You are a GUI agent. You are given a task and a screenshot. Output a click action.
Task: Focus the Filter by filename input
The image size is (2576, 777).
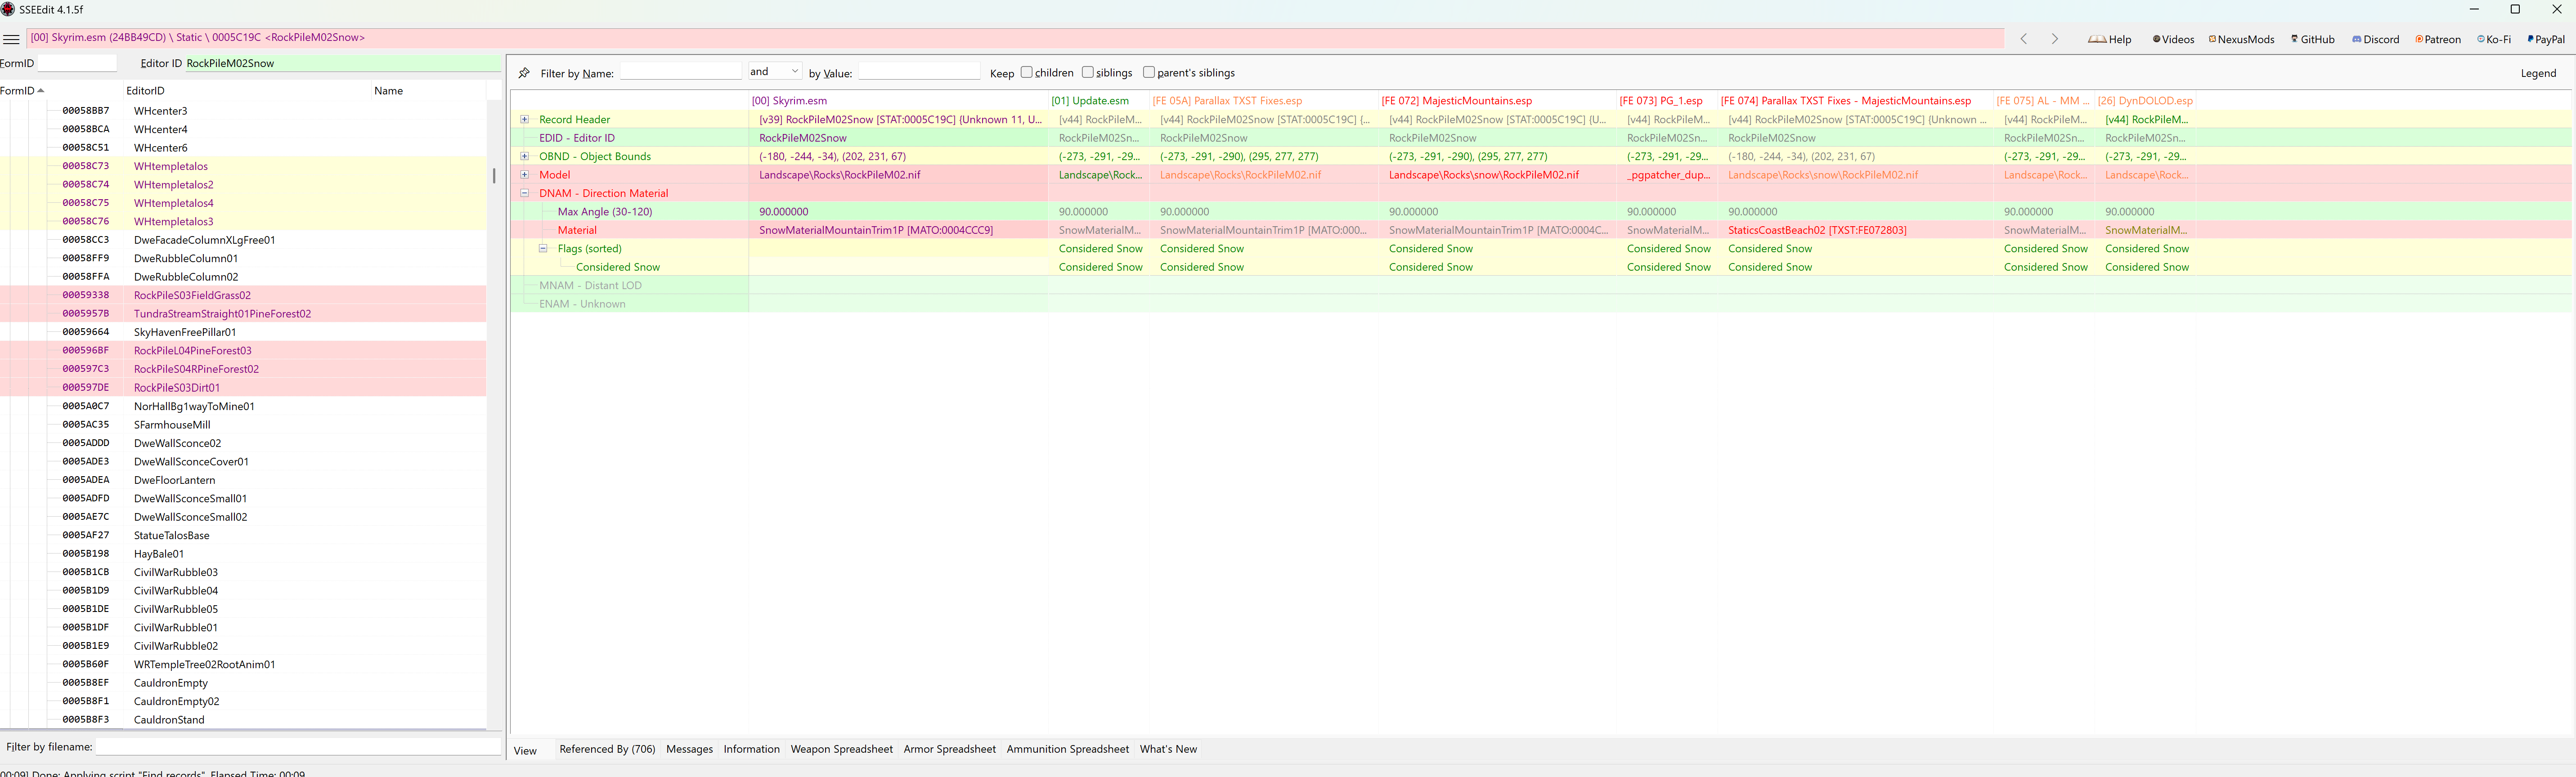pyautogui.click(x=298, y=746)
